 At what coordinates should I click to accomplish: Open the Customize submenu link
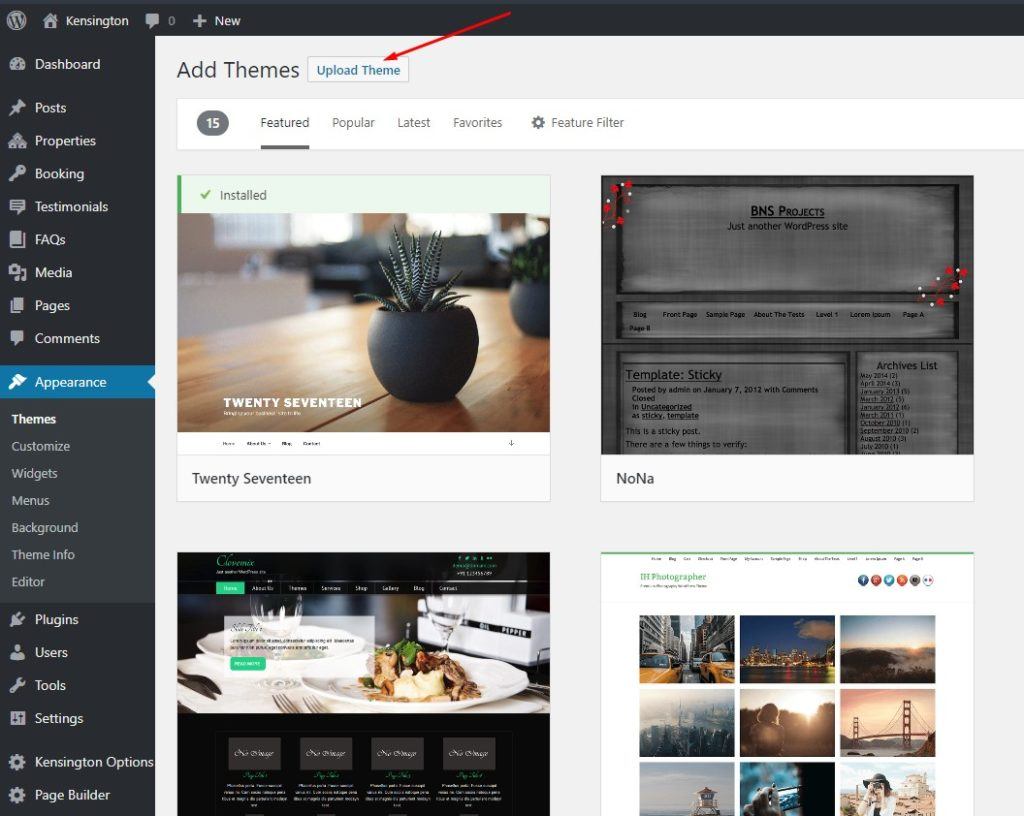(x=40, y=447)
